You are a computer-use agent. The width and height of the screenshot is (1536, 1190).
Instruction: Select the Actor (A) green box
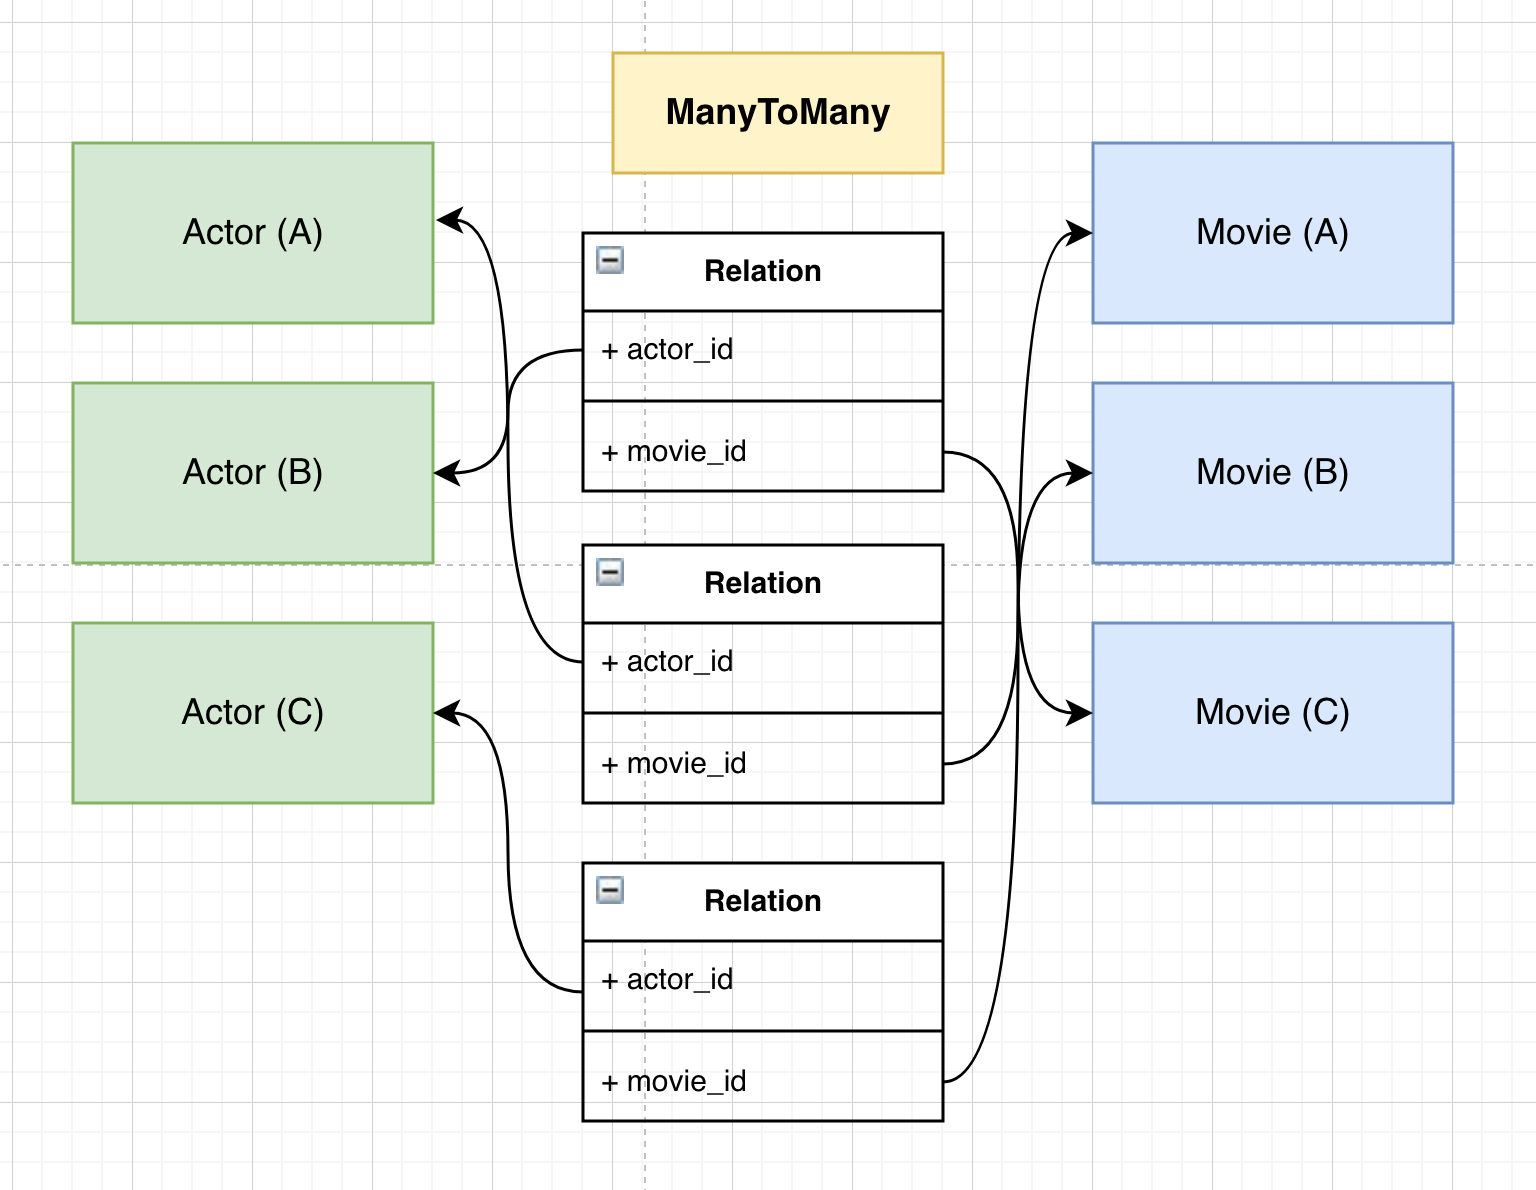[x=252, y=233]
